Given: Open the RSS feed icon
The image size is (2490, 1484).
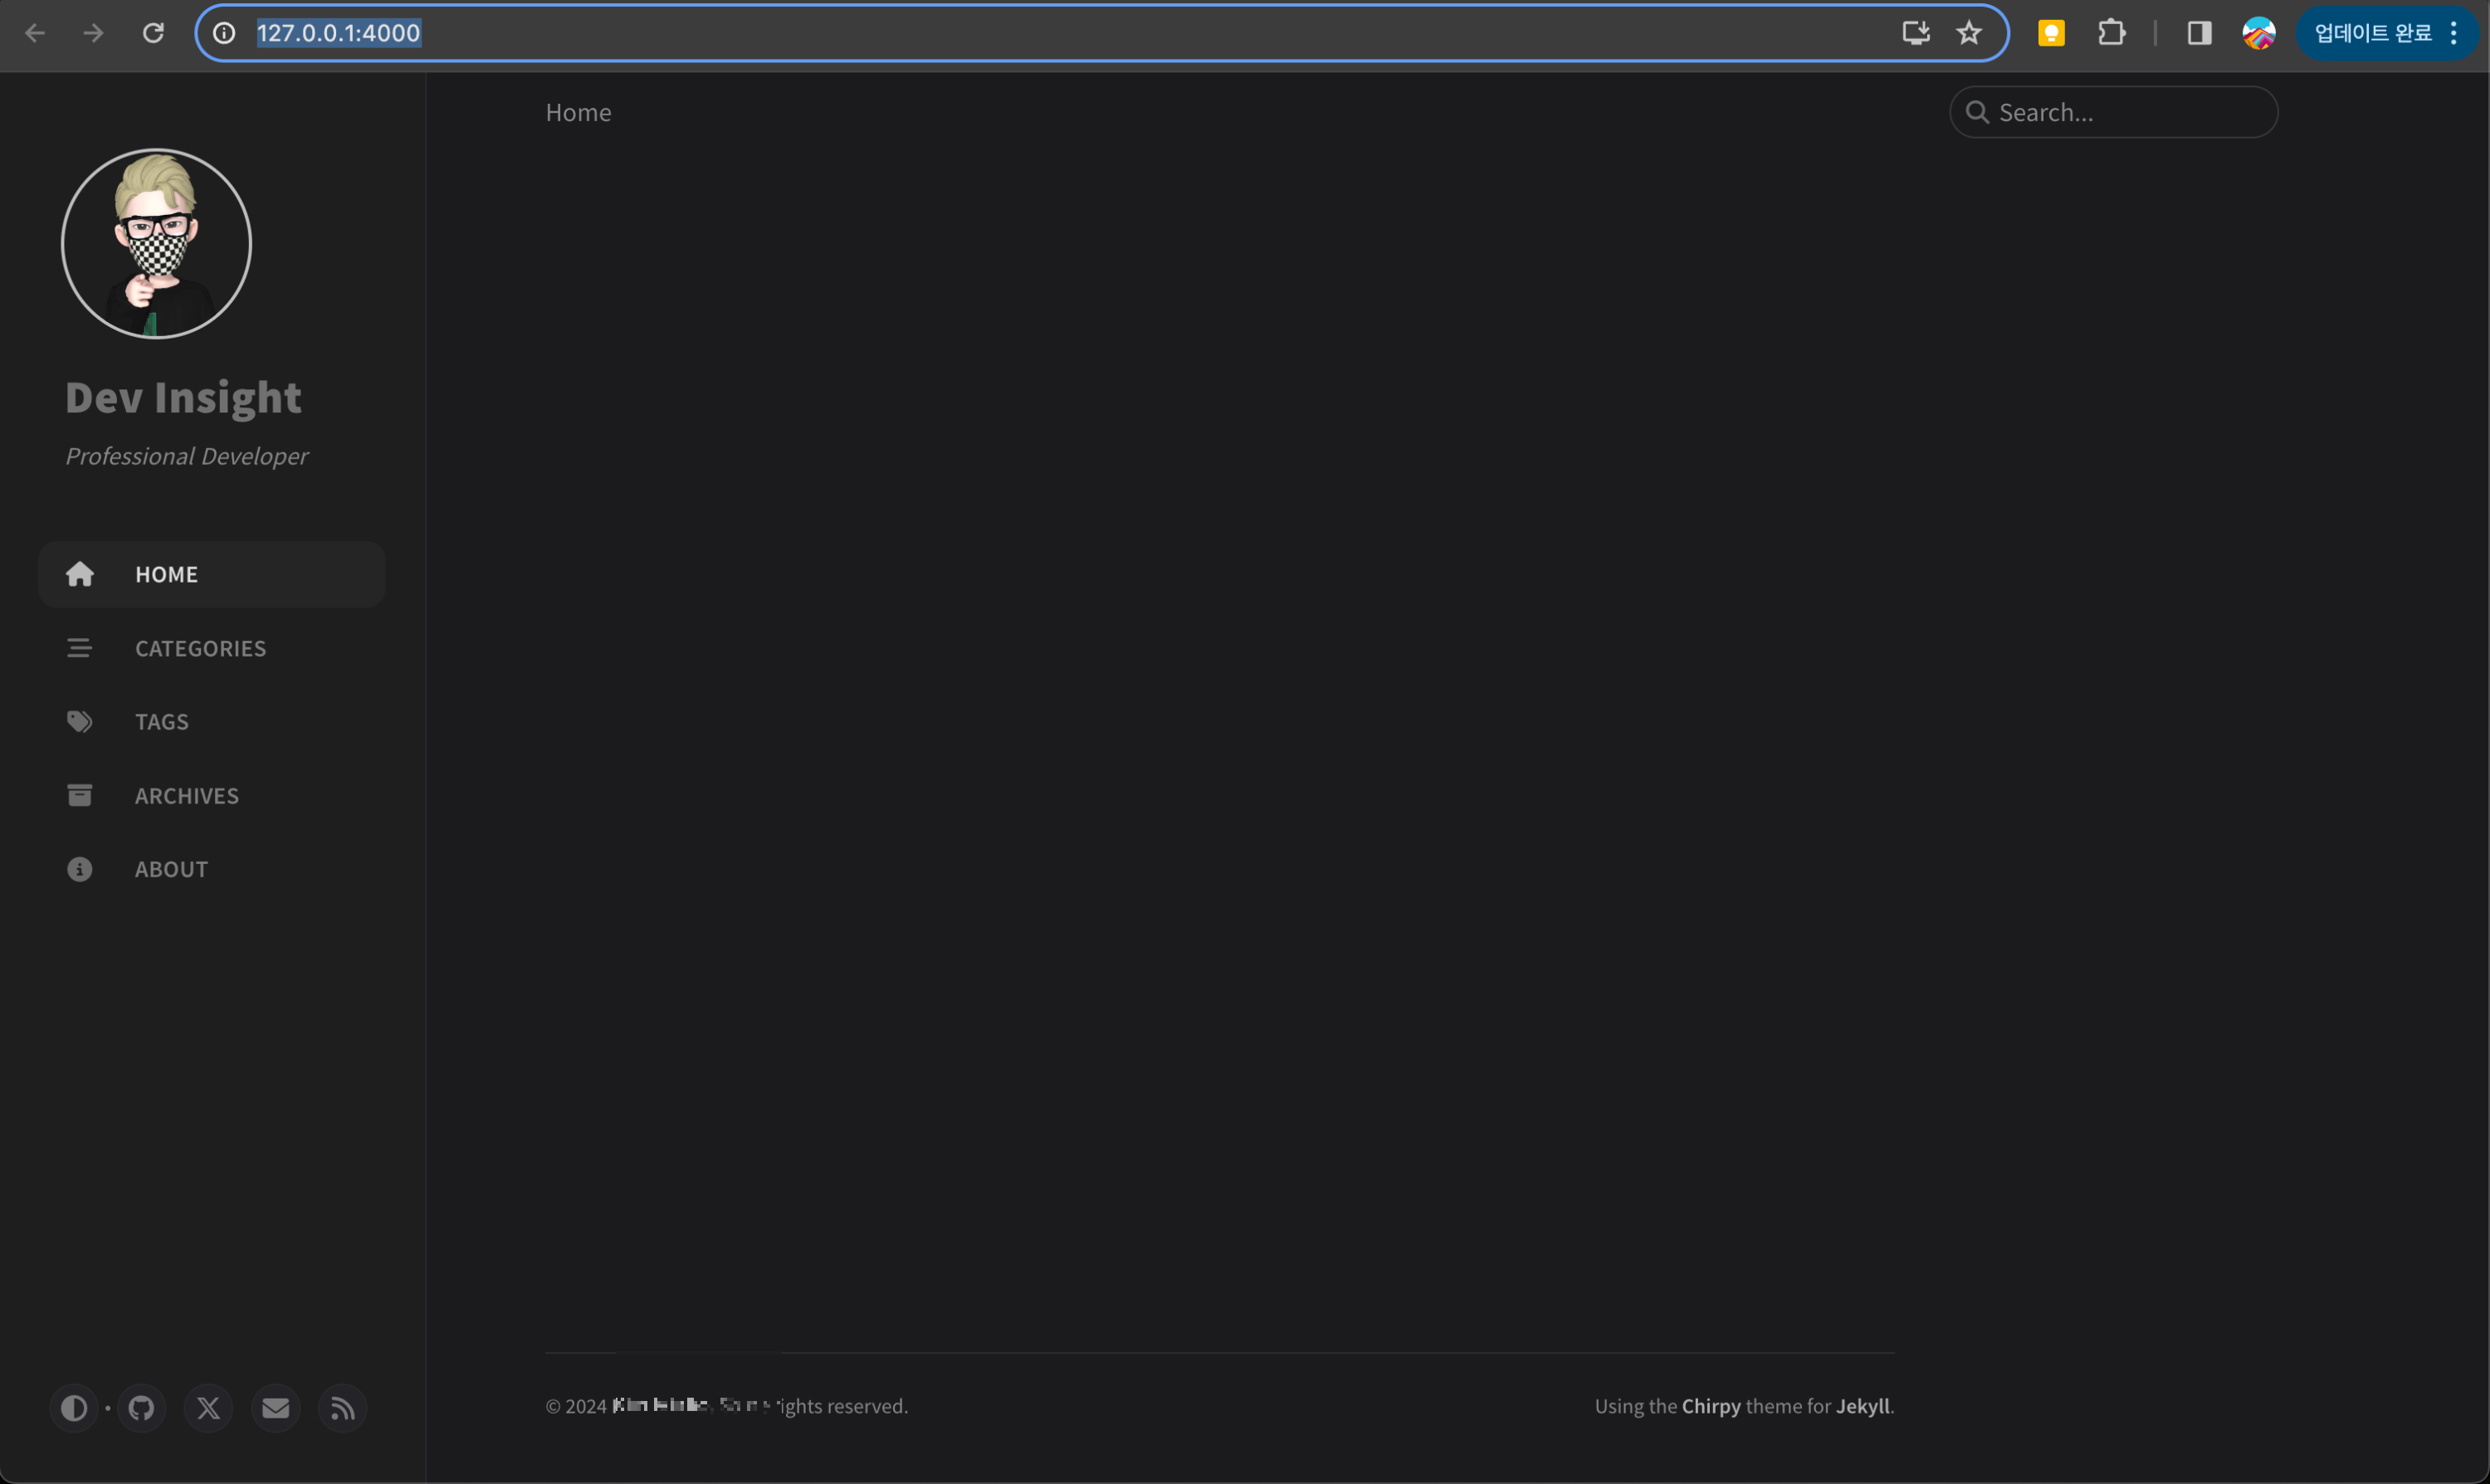Looking at the screenshot, I should [x=342, y=1408].
